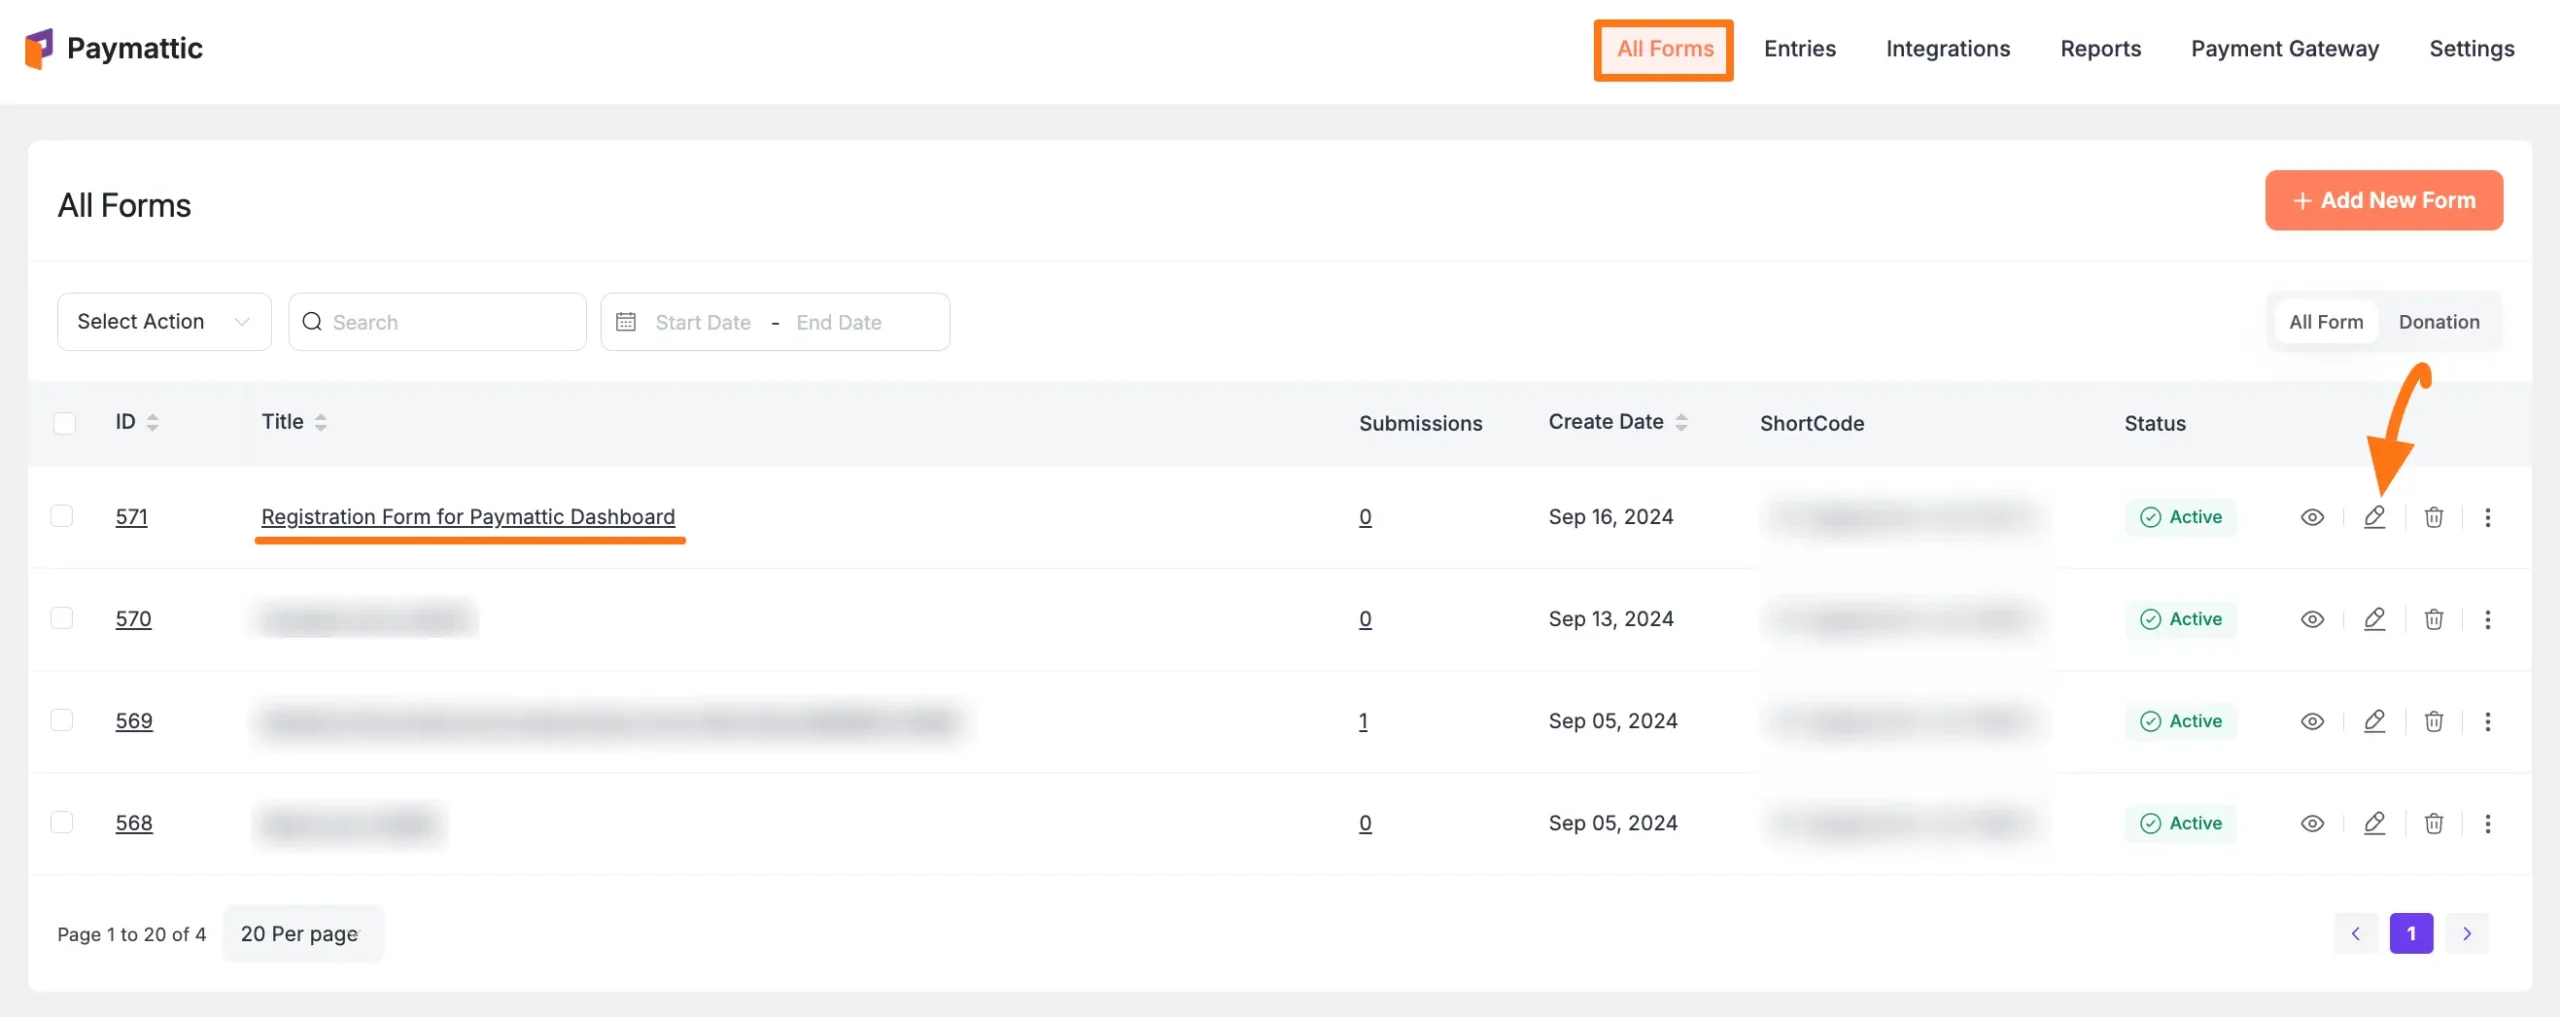This screenshot has width=2560, height=1017.
Task: Click the trash icon for form 568
Action: 2433,823
